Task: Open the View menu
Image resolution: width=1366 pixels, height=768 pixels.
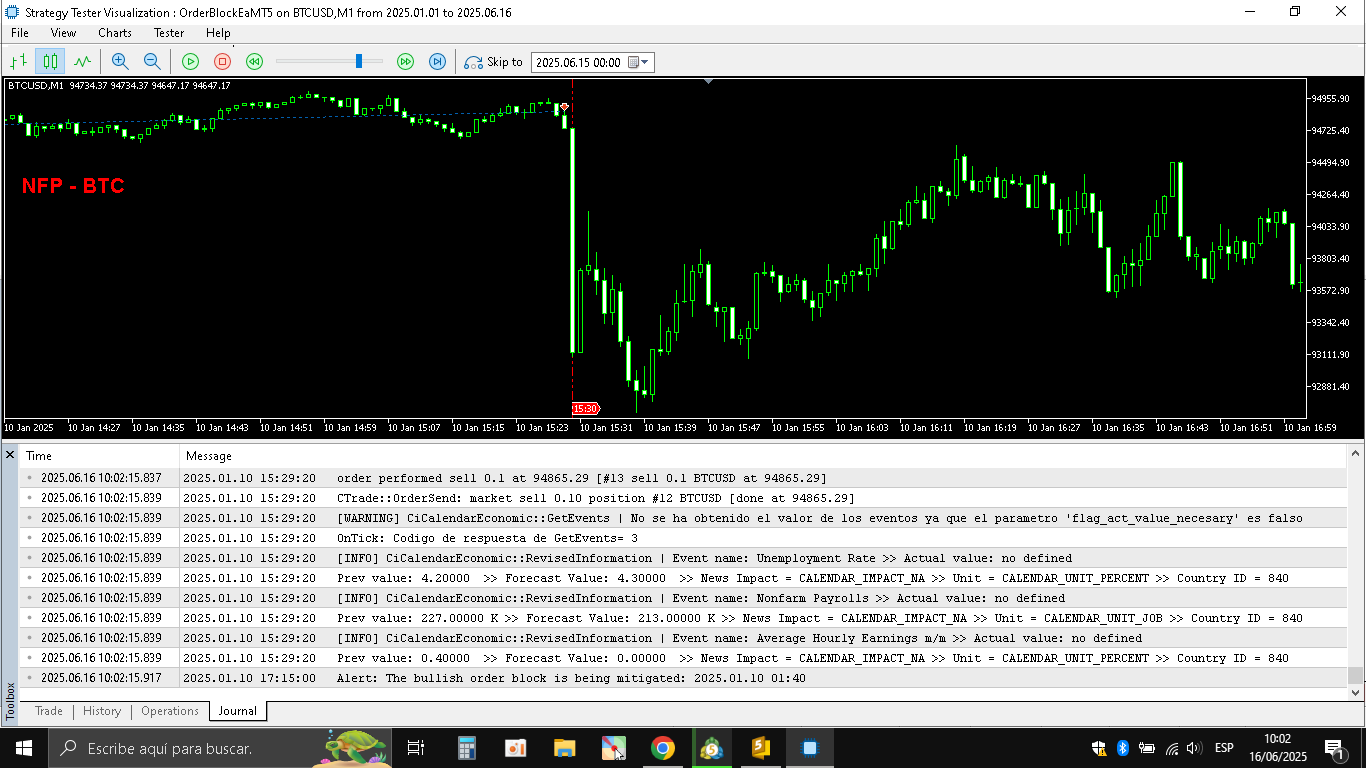Action: (63, 33)
